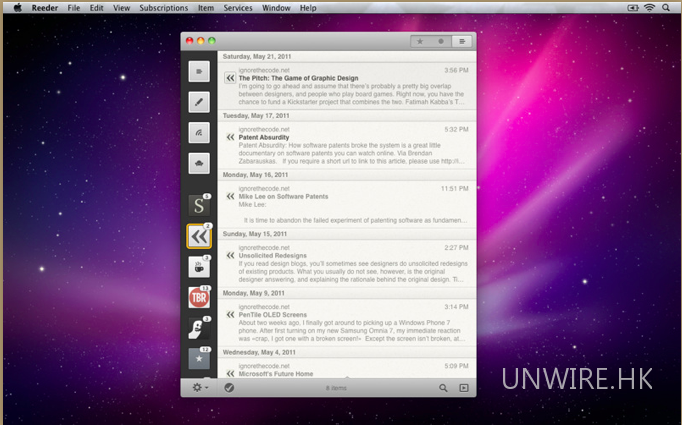Select the coffee cup feed icon
The height and width of the screenshot is (425, 682).
198,266
